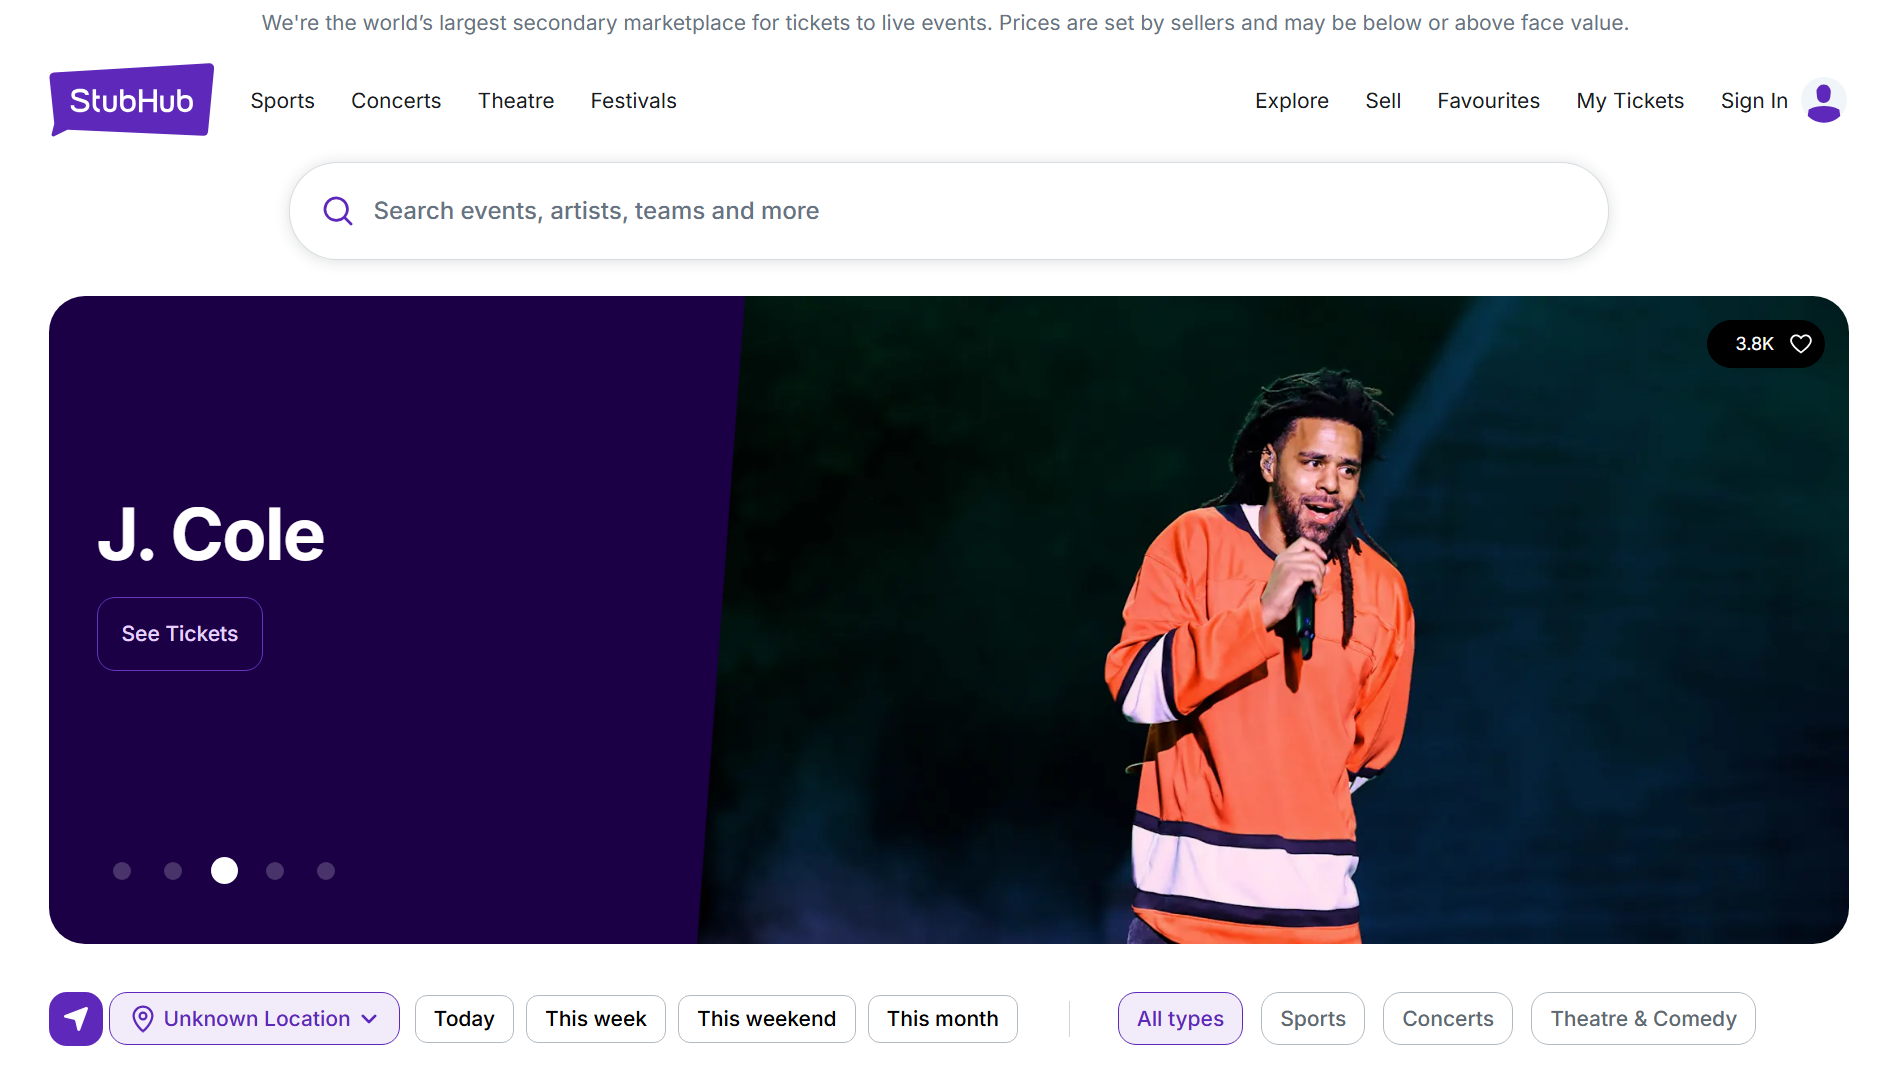Image resolution: width=1895 pixels, height=1080 pixels.
Task: Enable the All types filter
Action: (x=1180, y=1018)
